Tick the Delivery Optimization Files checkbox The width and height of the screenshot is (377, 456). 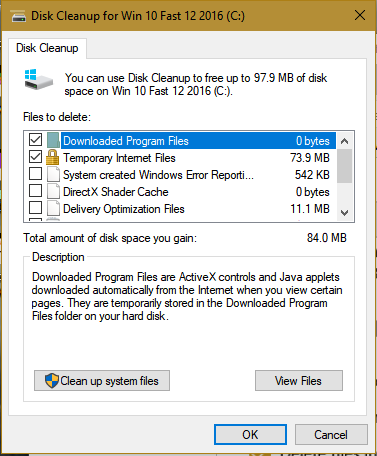coord(35,208)
